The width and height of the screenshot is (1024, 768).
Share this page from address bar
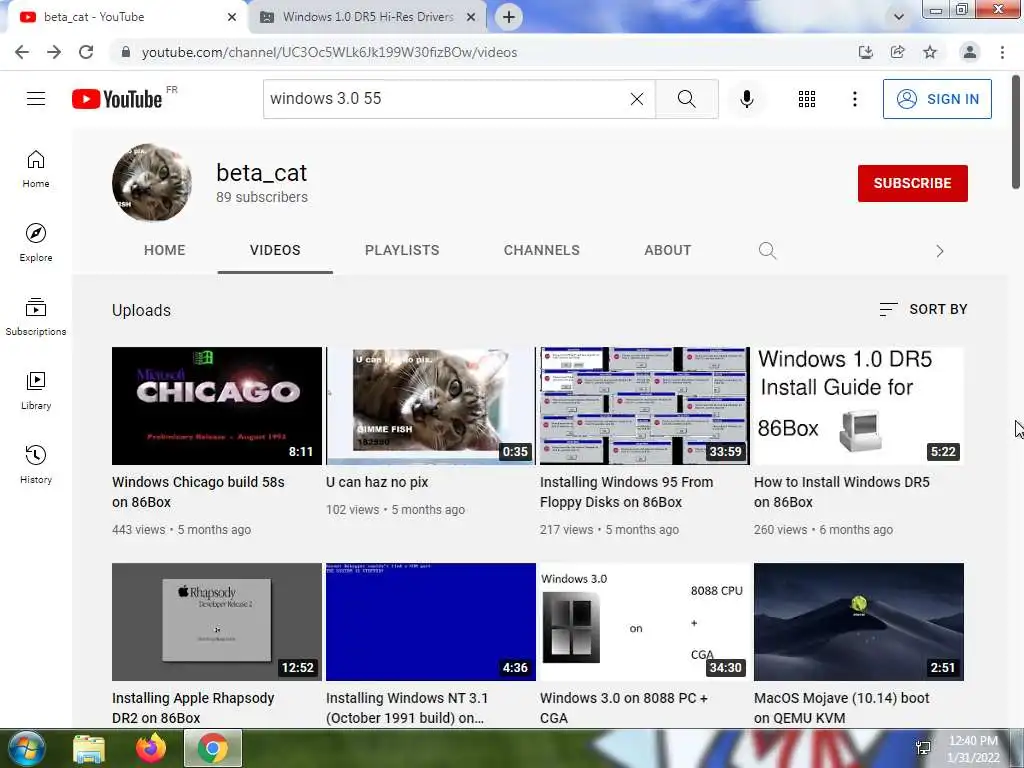[x=898, y=52]
